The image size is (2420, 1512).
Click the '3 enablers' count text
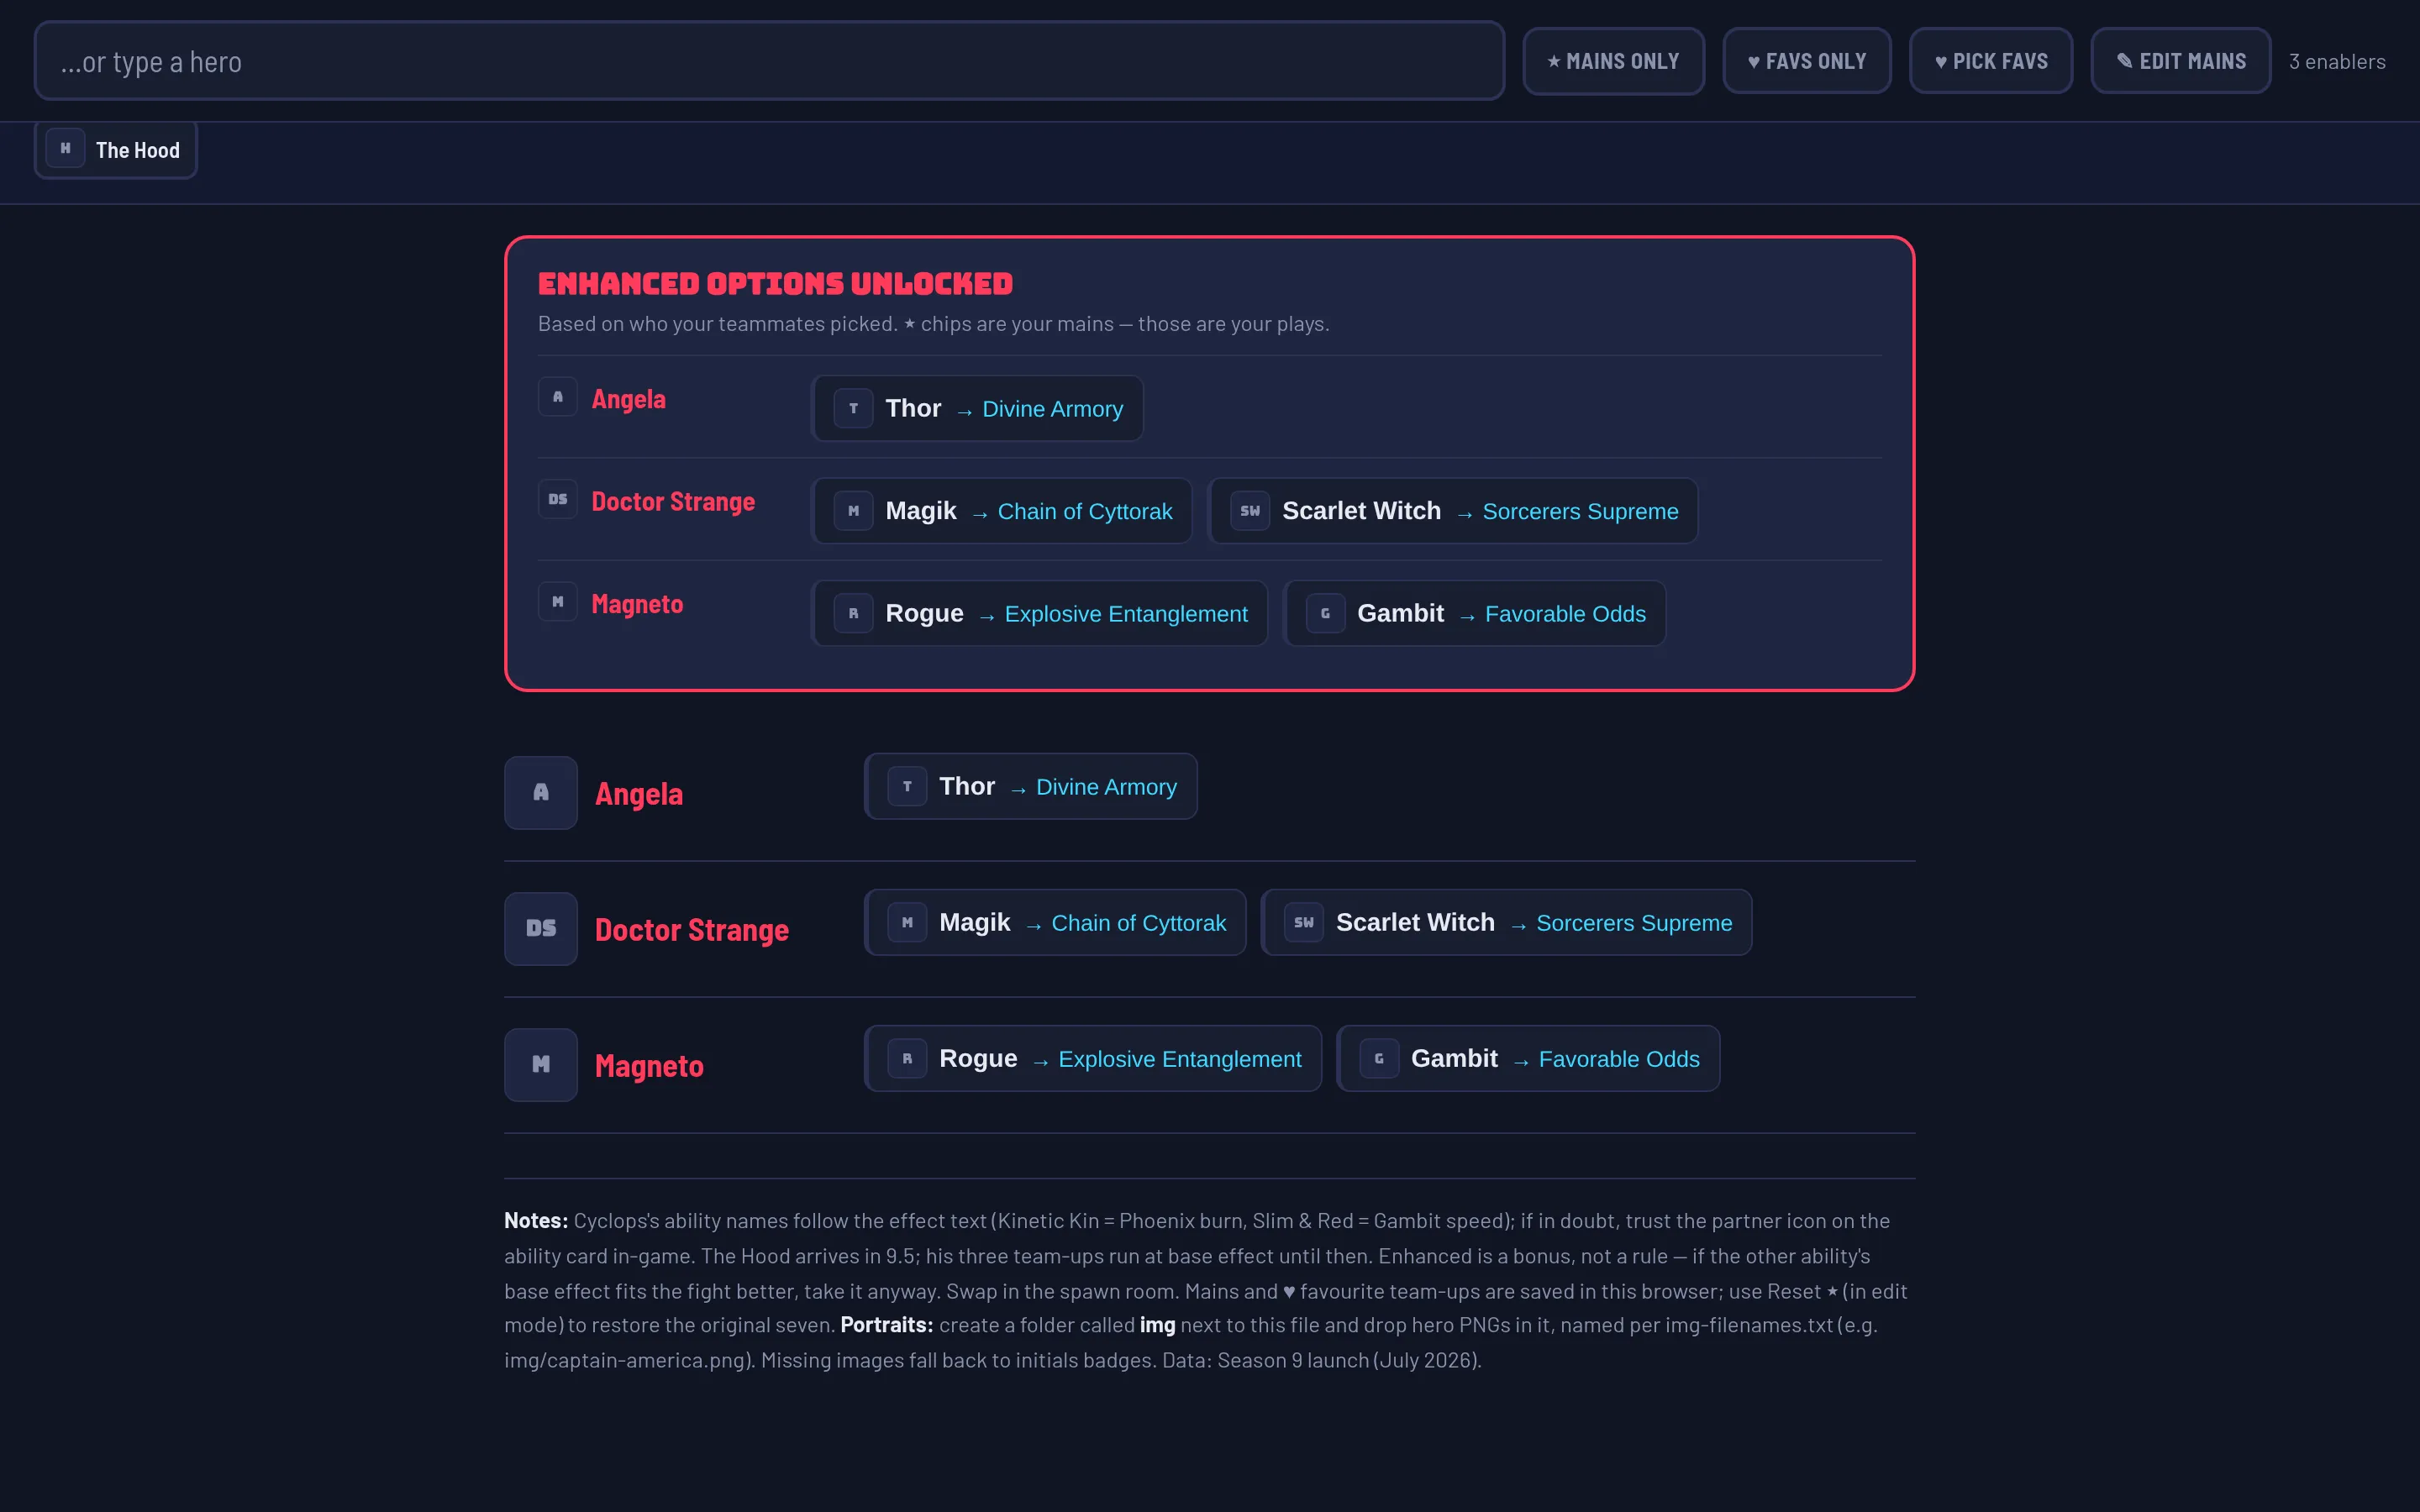pyautogui.click(x=2337, y=61)
